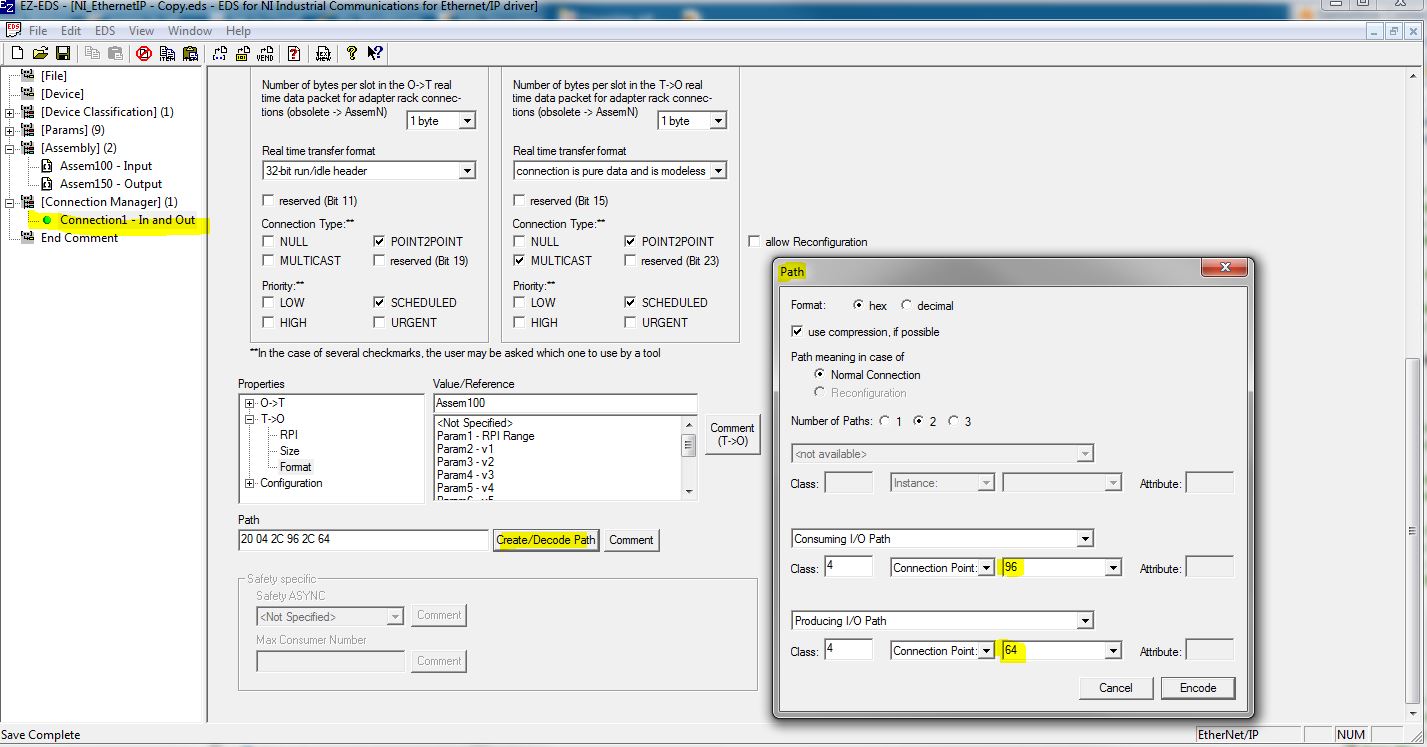Select the decimal format radio button
Screen dimensions: 1427x747
point(907,305)
